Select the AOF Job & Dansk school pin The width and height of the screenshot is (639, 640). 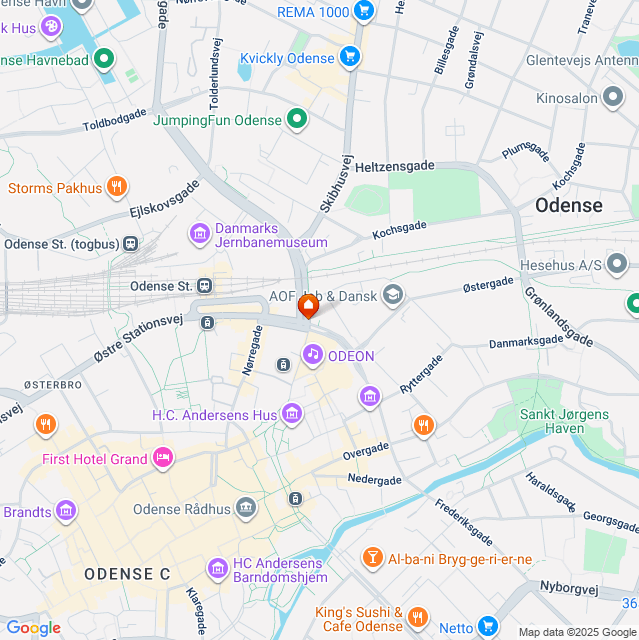pos(393,295)
